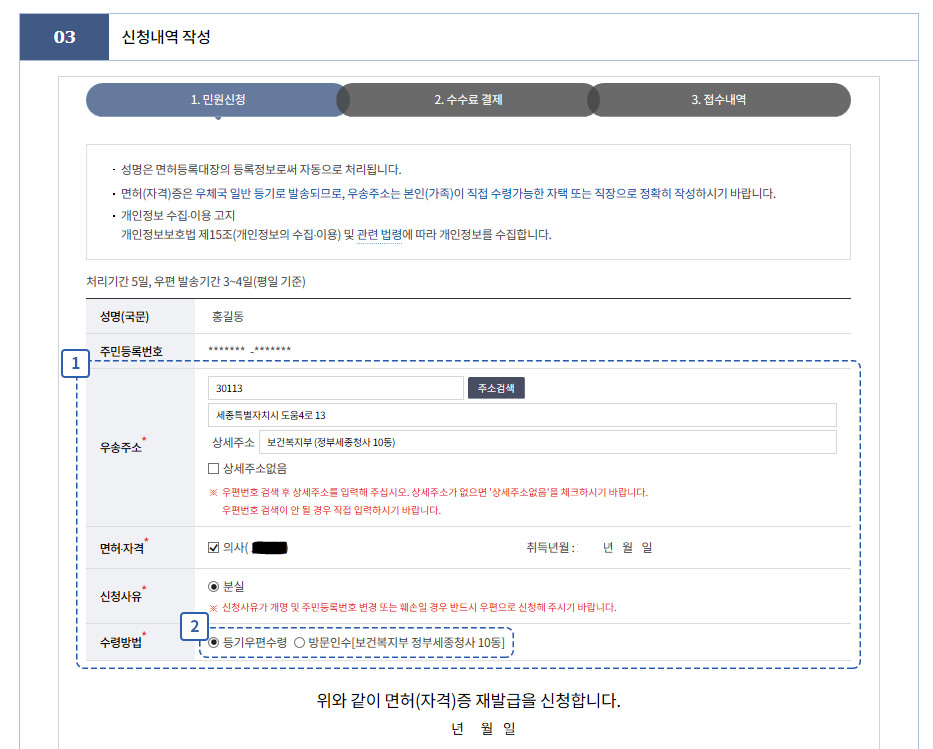The width and height of the screenshot is (933, 749).
Task: Click the 취득년월 date text
Action: [x=589, y=547]
